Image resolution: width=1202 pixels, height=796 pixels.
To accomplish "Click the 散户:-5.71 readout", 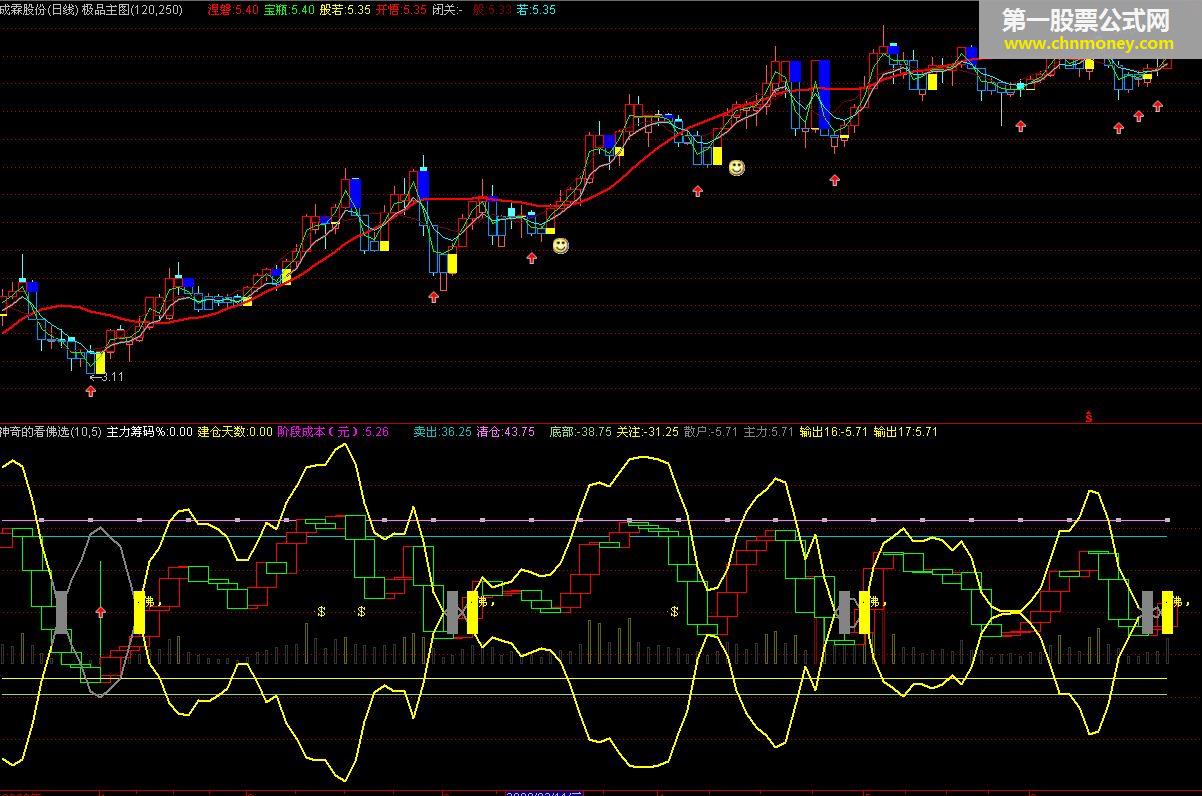I will coord(711,432).
